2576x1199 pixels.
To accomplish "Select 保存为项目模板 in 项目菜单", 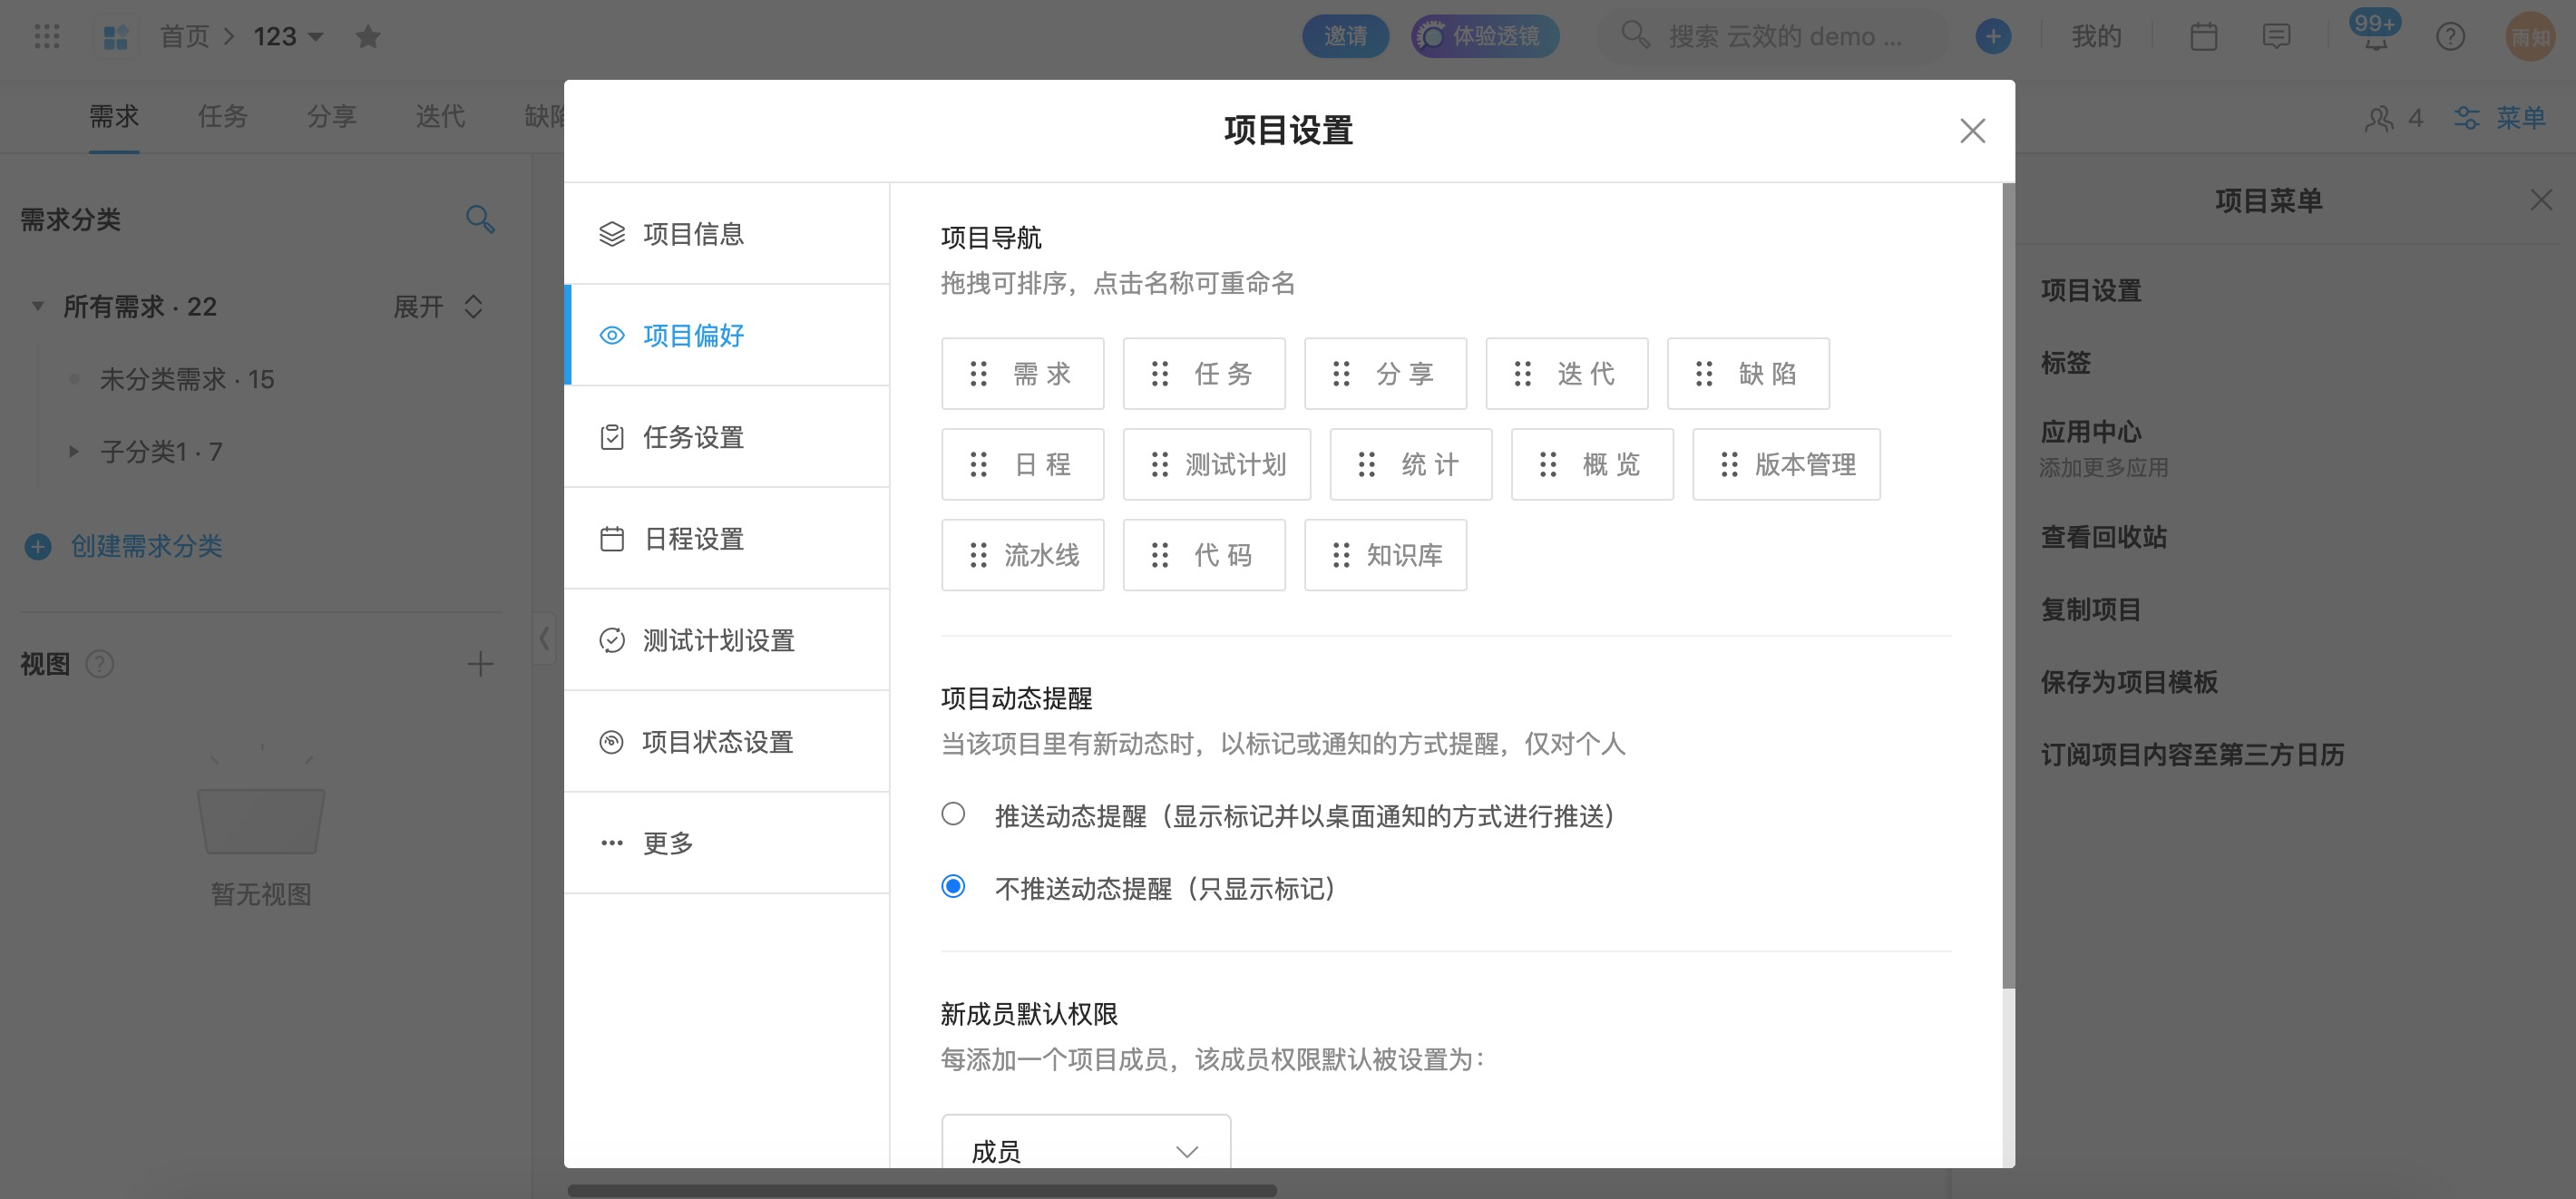I will coord(2129,682).
